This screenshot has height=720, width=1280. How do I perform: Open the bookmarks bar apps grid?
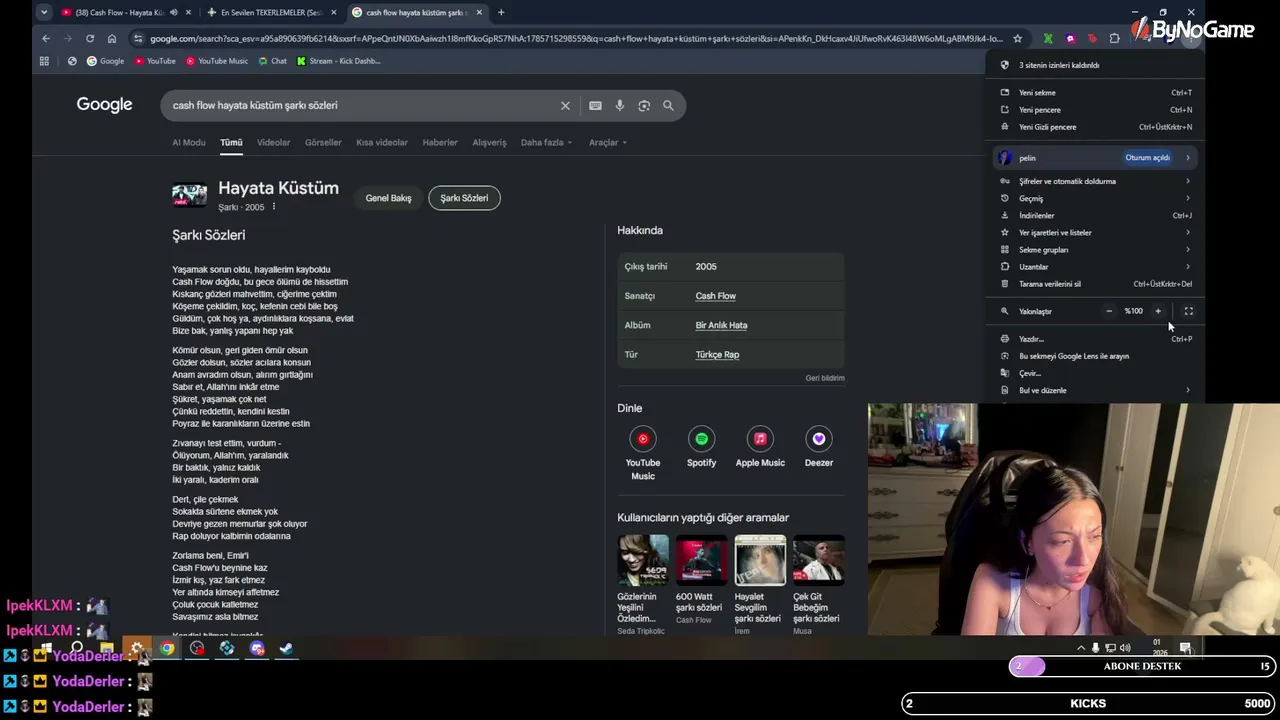pos(44,61)
